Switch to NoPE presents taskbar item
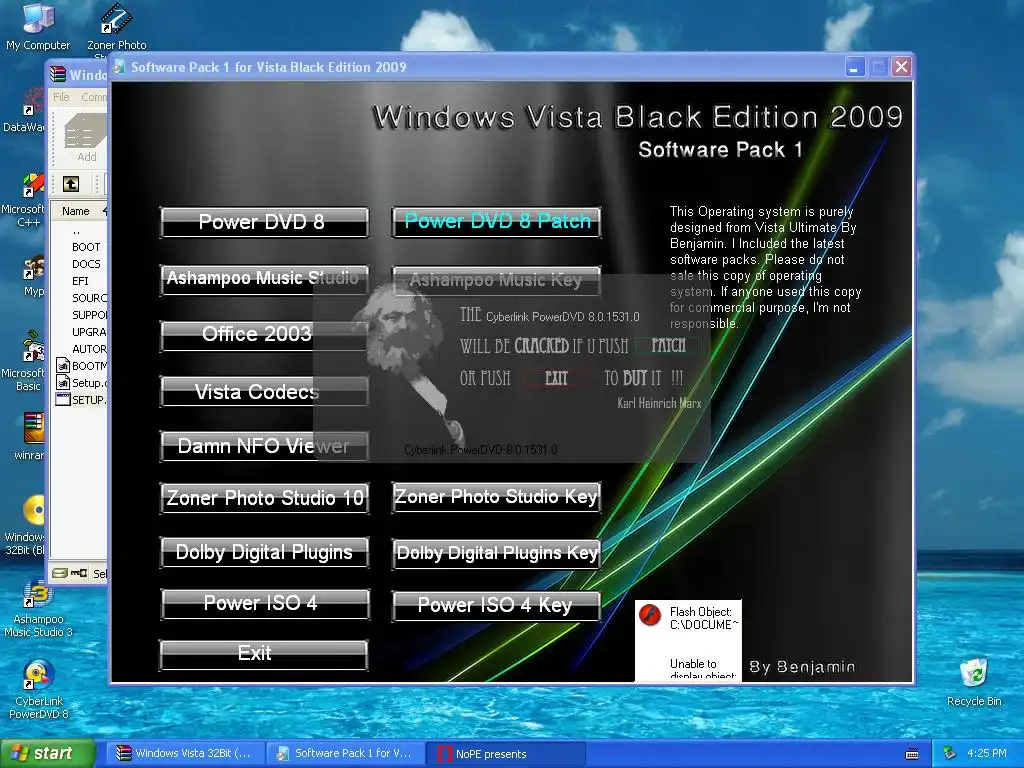The image size is (1024, 768). 505,754
